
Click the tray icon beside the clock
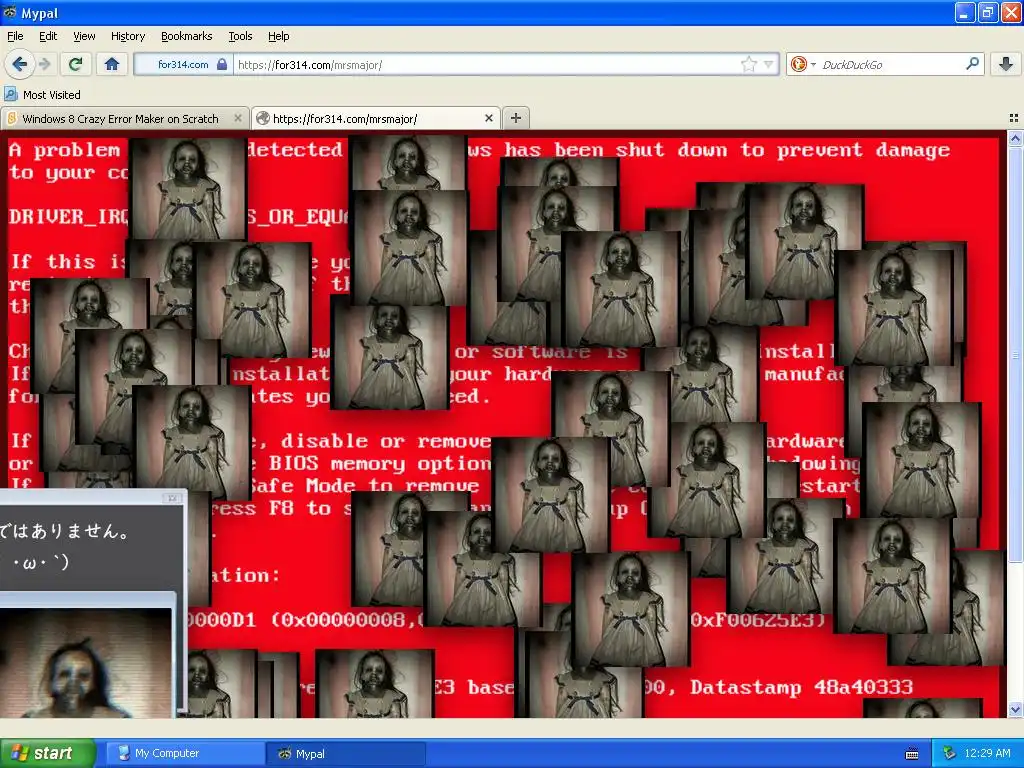(949, 753)
